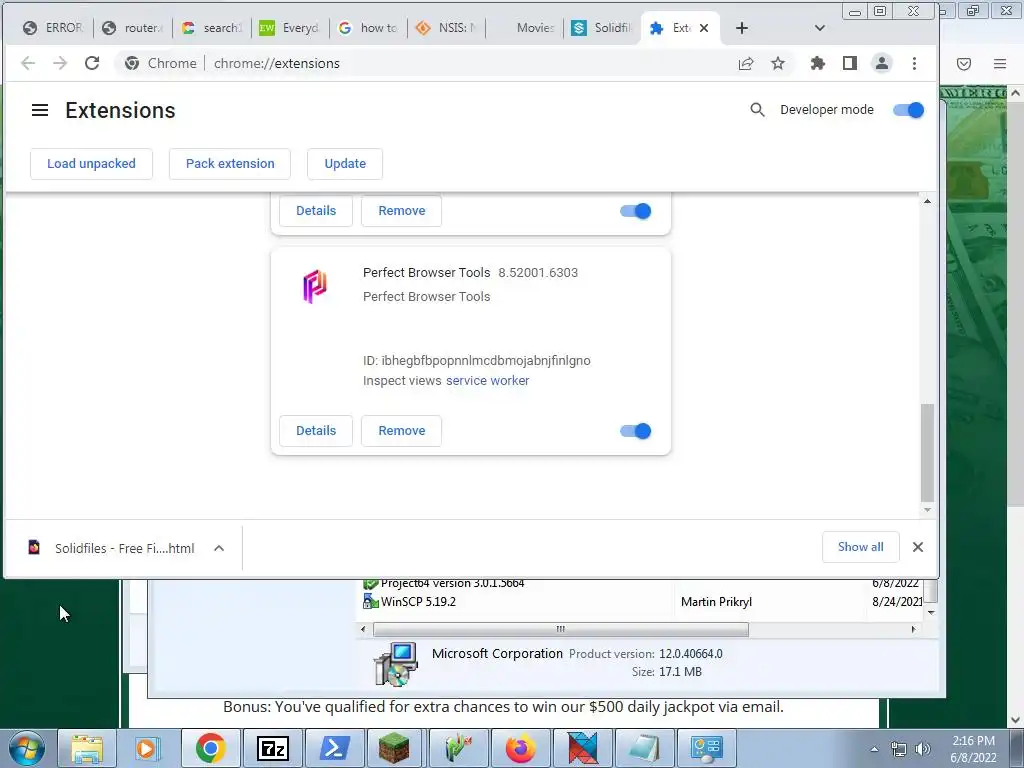Toggle Developer mode switch
Screen dimensions: 1024x768
(x=908, y=110)
